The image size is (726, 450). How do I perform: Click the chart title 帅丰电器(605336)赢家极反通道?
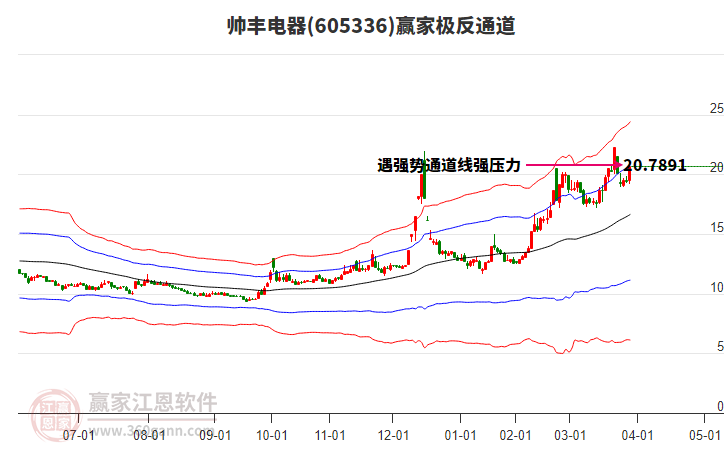coord(371,26)
